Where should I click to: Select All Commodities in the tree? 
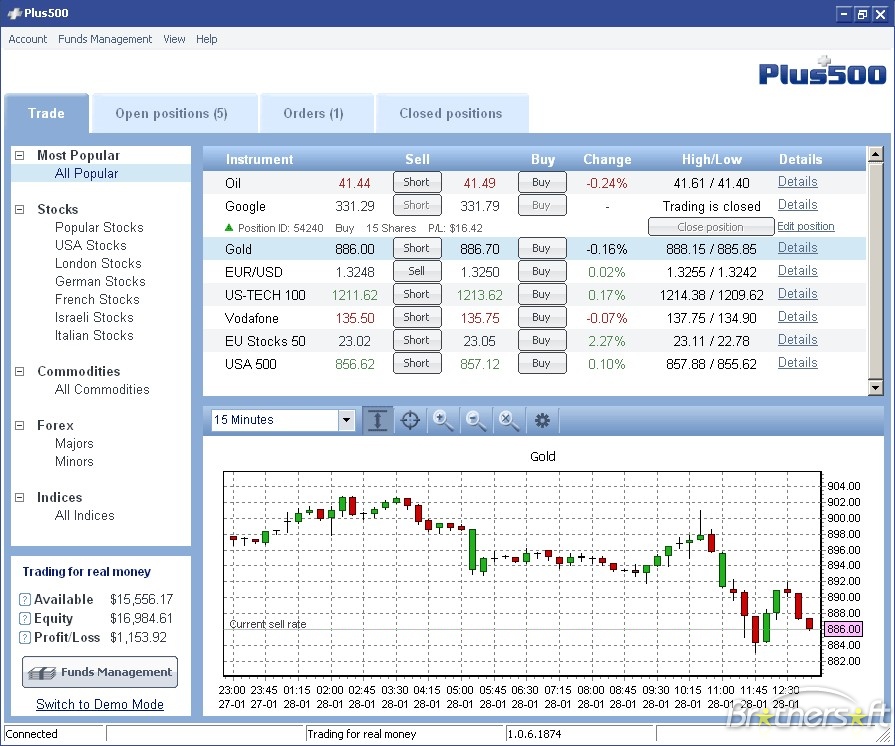102,389
